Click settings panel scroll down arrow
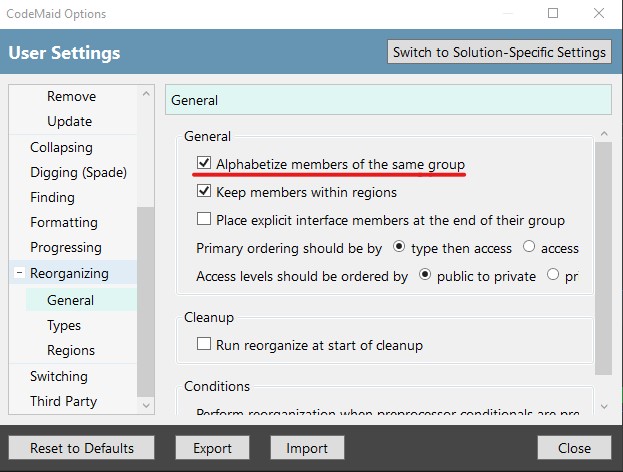This screenshot has width=623, height=472. [604, 406]
